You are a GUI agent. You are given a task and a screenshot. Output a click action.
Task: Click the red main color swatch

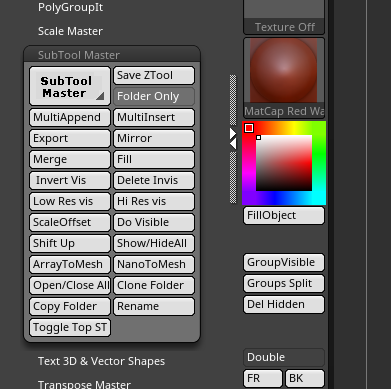[x=249, y=128]
